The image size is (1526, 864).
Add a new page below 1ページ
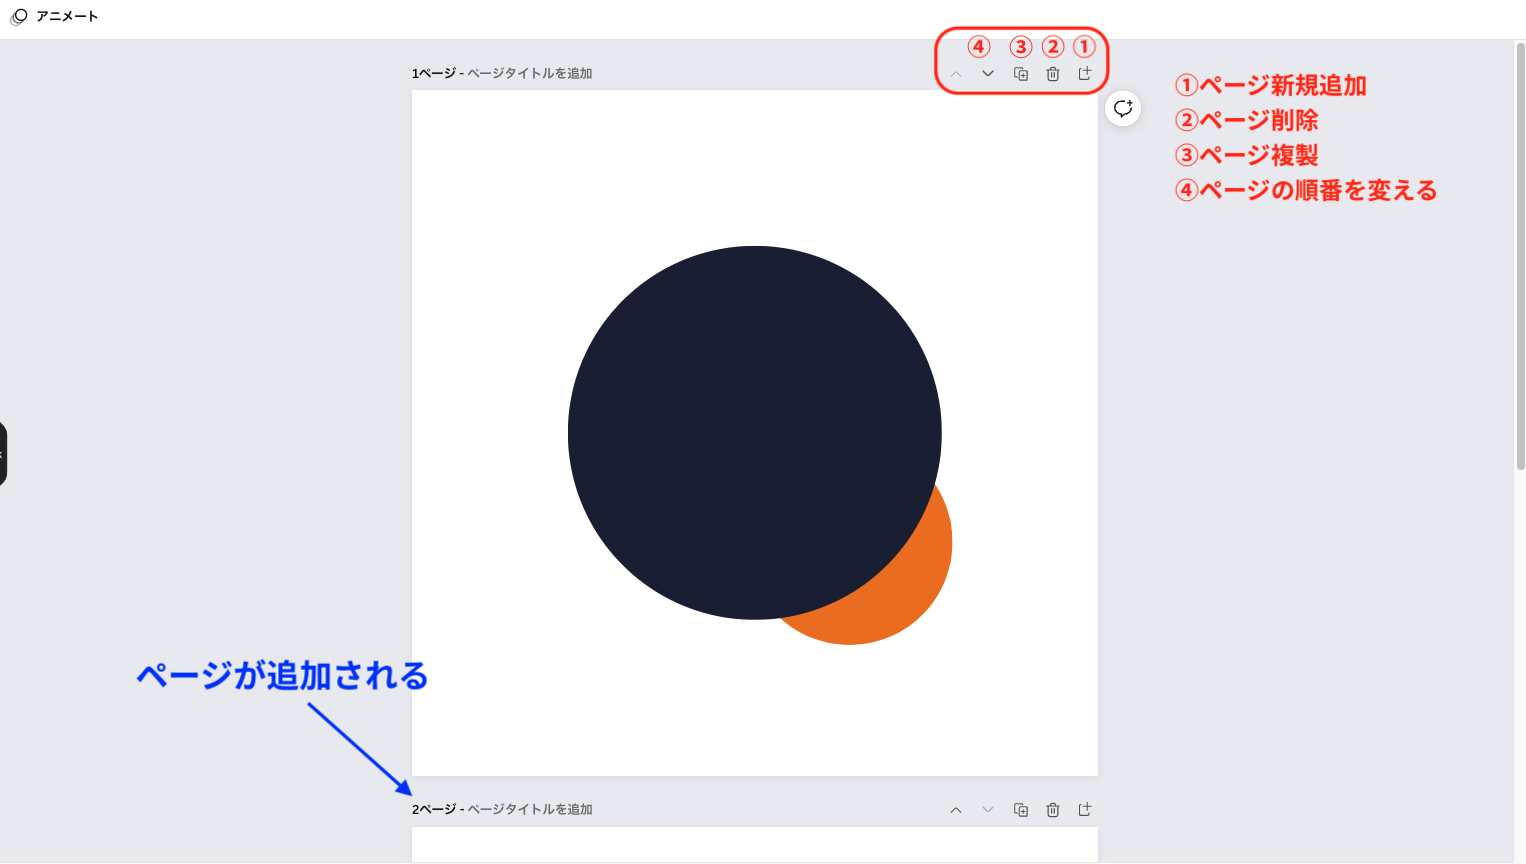(x=1084, y=73)
